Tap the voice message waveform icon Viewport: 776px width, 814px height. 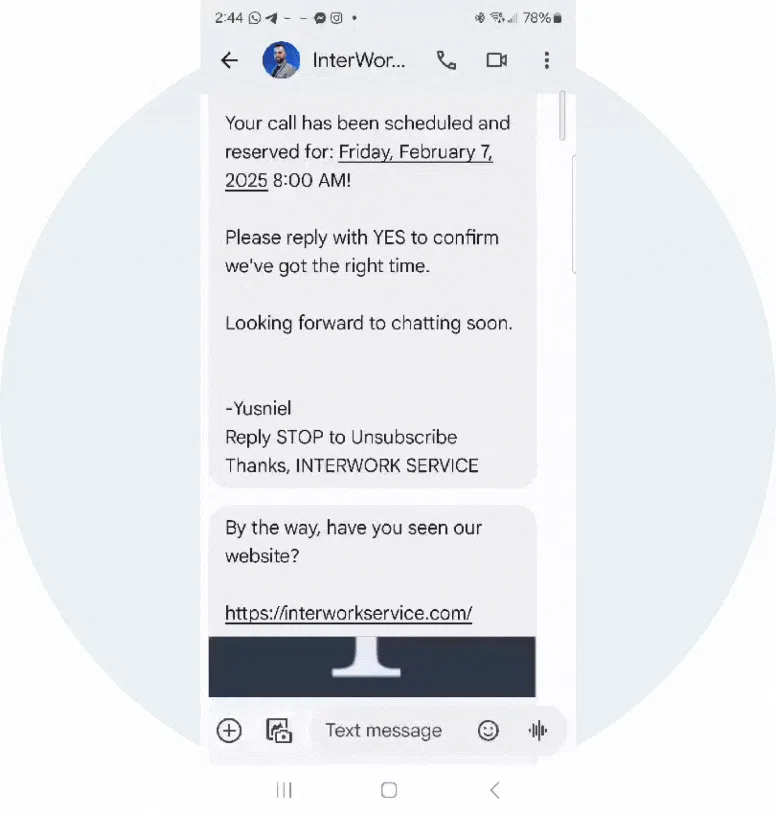click(x=538, y=731)
